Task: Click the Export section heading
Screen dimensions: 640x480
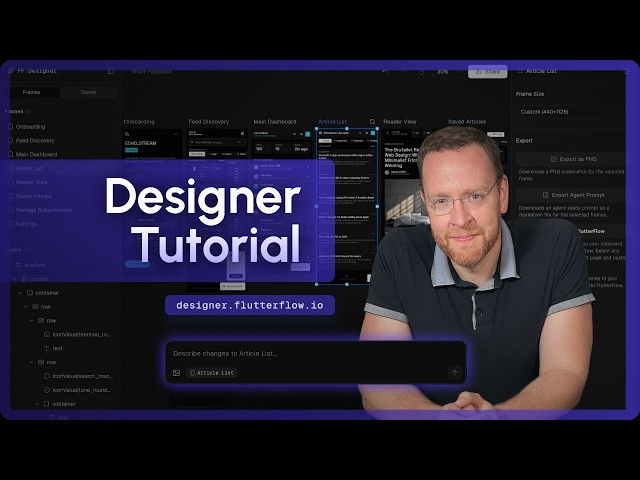Action: [x=524, y=140]
